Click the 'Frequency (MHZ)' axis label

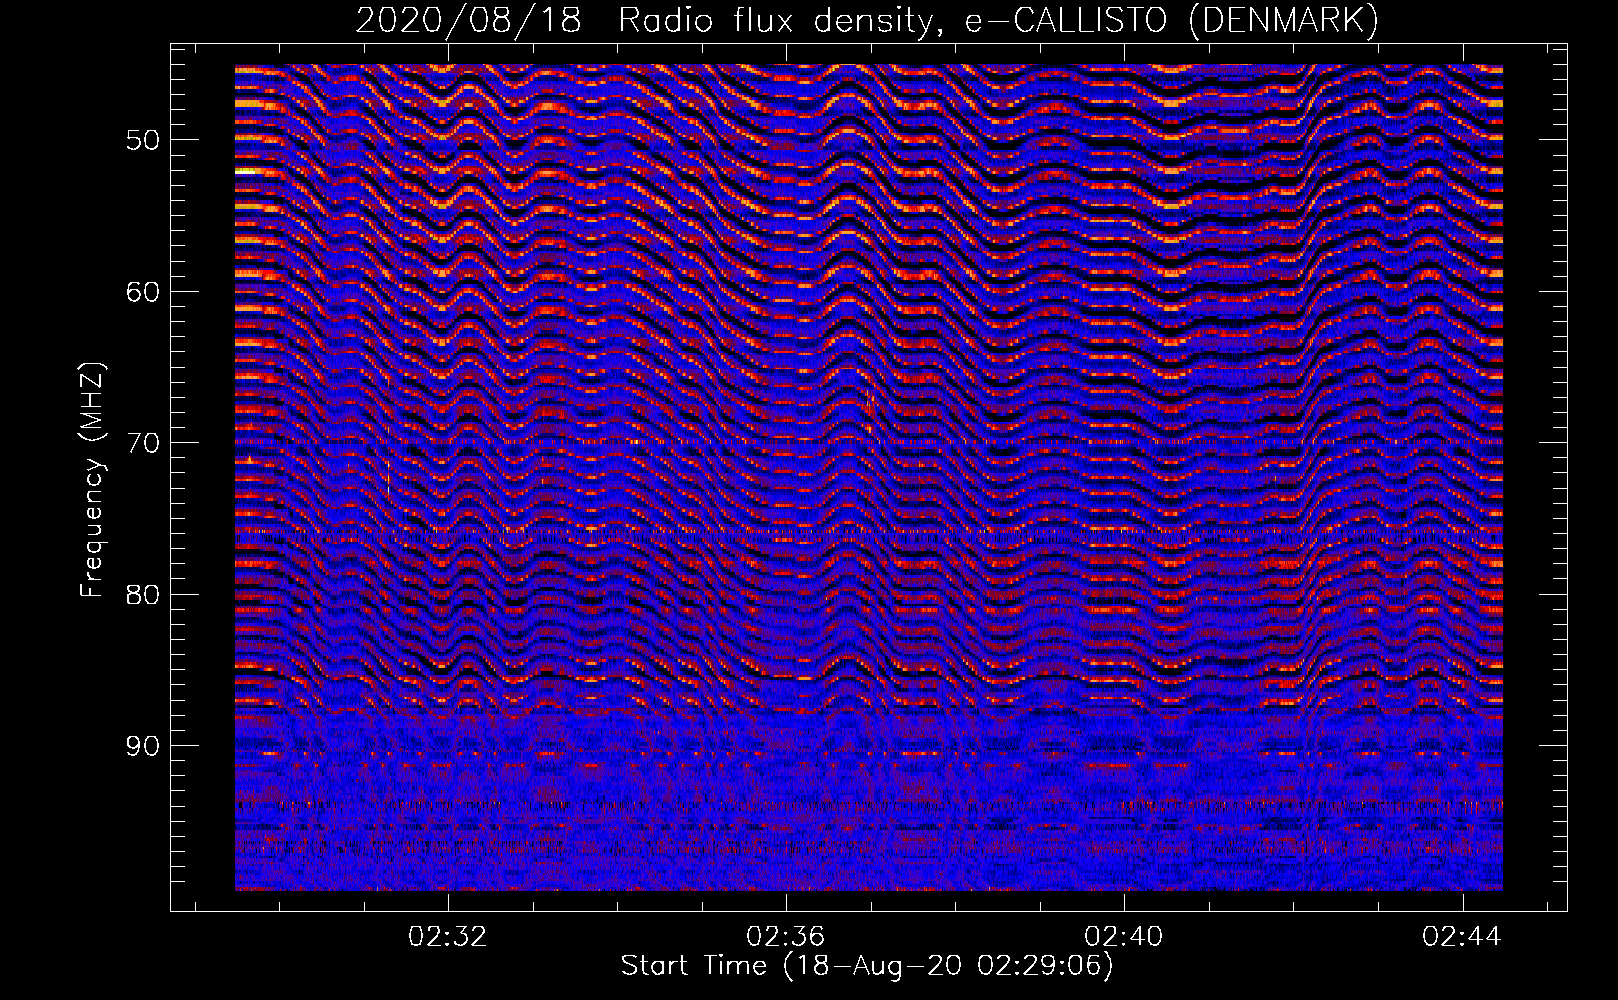click(x=92, y=480)
